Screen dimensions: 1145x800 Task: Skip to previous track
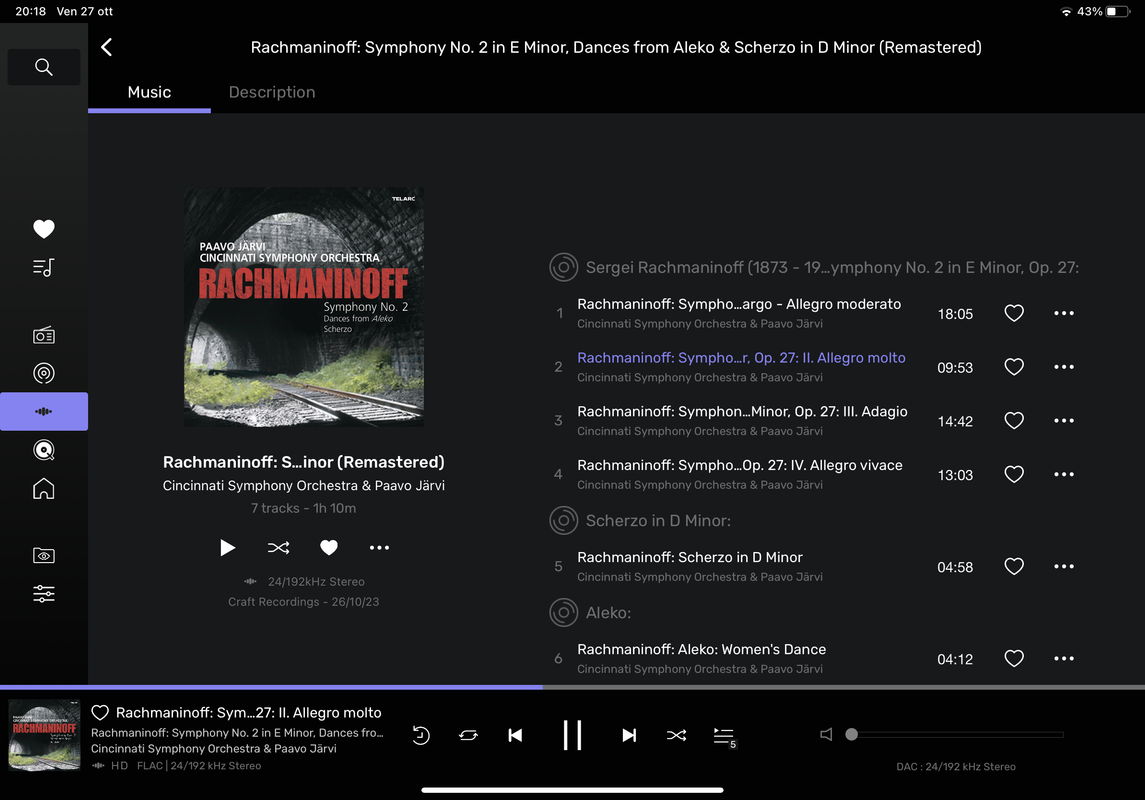pos(516,735)
